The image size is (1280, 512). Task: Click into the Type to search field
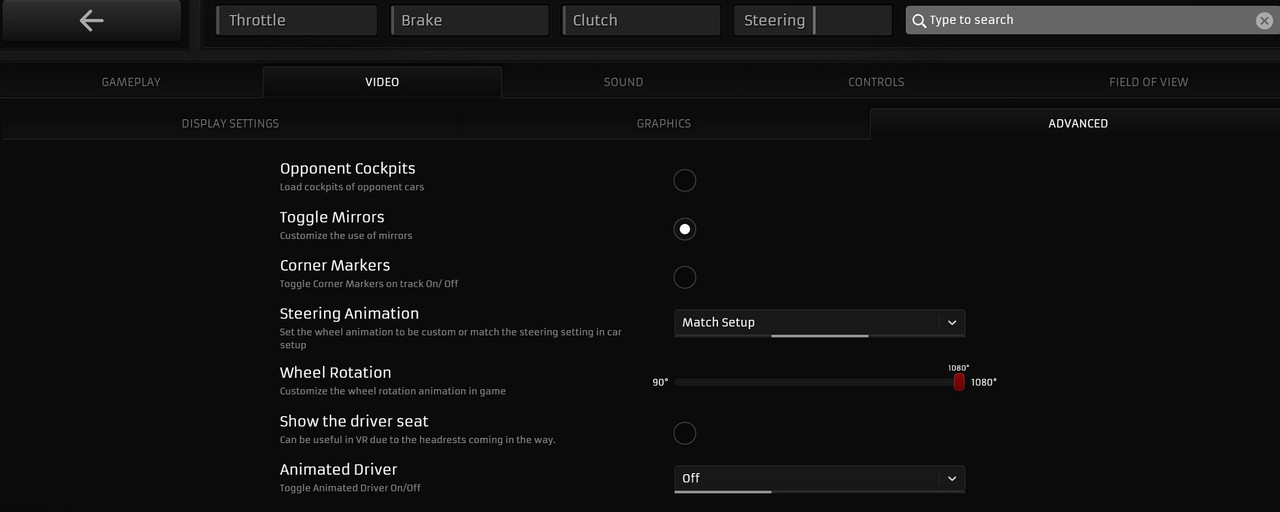point(1090,20)
